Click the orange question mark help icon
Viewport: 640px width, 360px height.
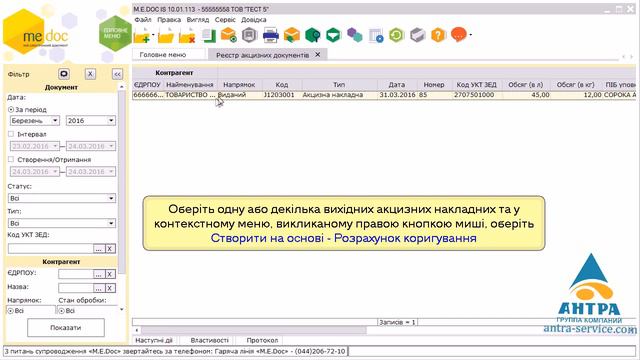[438, 35]
